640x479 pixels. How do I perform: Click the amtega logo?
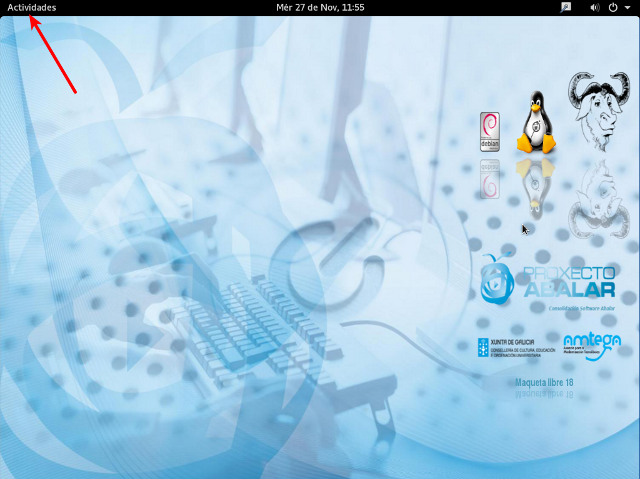[592, 345]
